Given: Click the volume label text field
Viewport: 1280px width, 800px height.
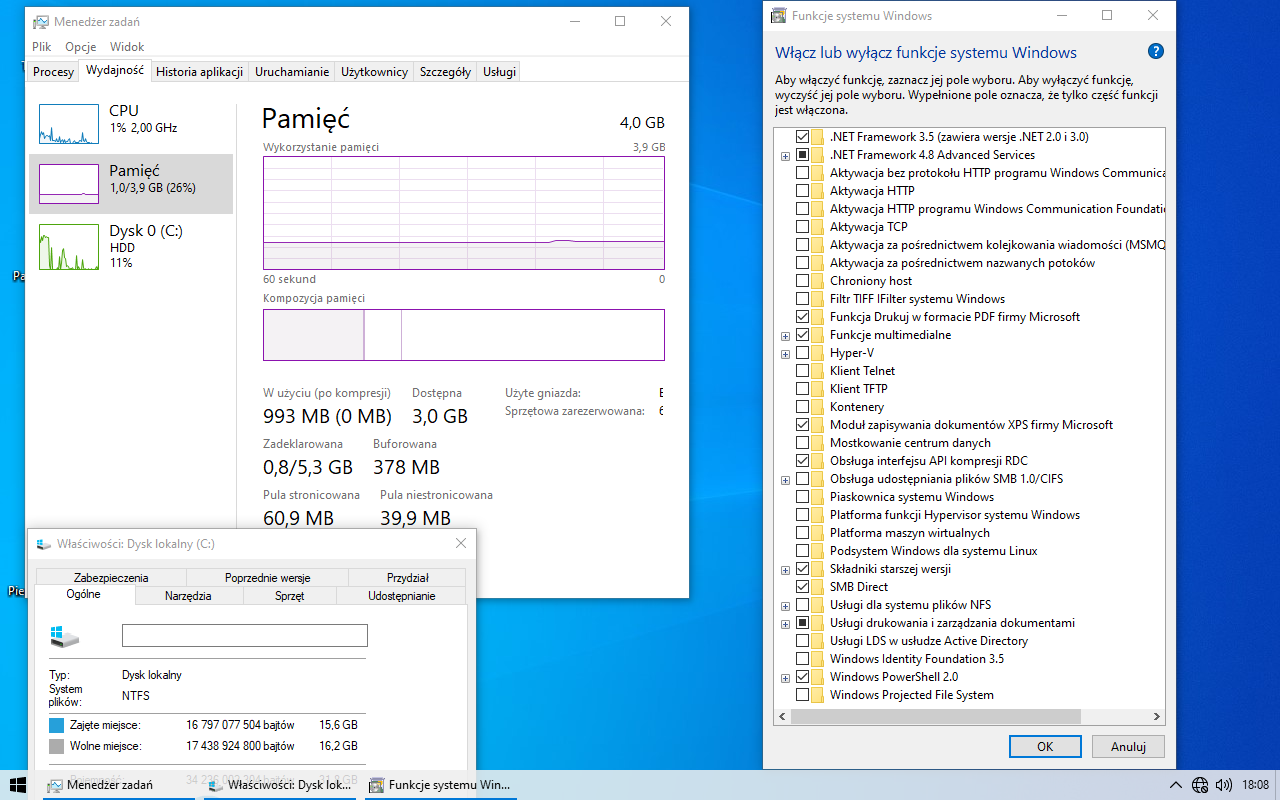Looking at the screenshot, I should pos(244,636).
